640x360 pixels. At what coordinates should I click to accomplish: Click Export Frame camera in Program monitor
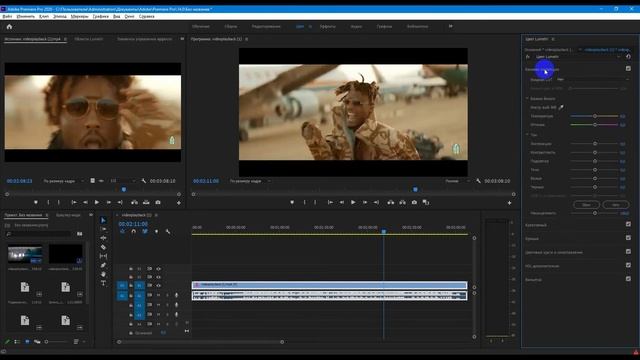click(x=414, y=202)
